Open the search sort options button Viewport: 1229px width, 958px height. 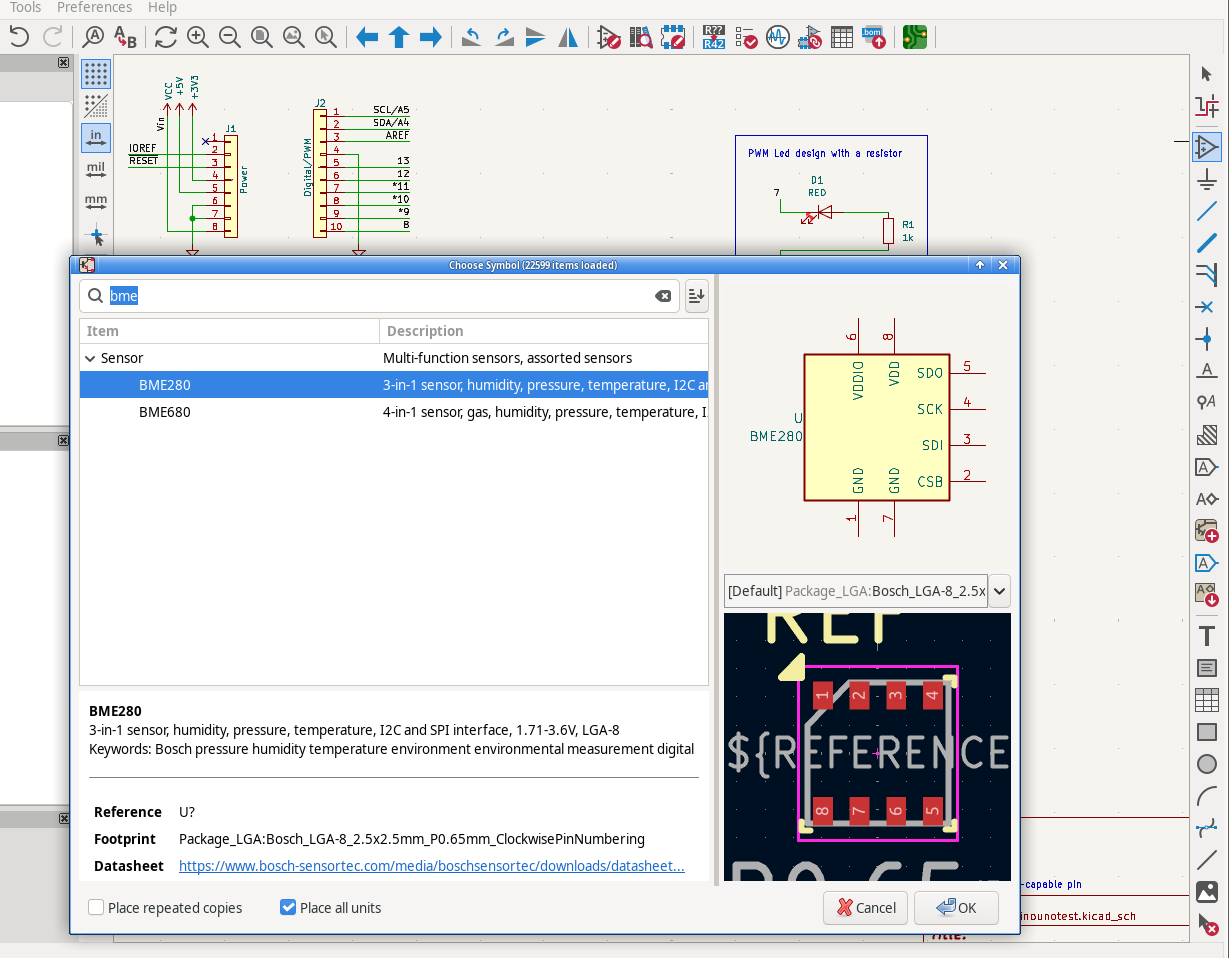pos(697,296)
